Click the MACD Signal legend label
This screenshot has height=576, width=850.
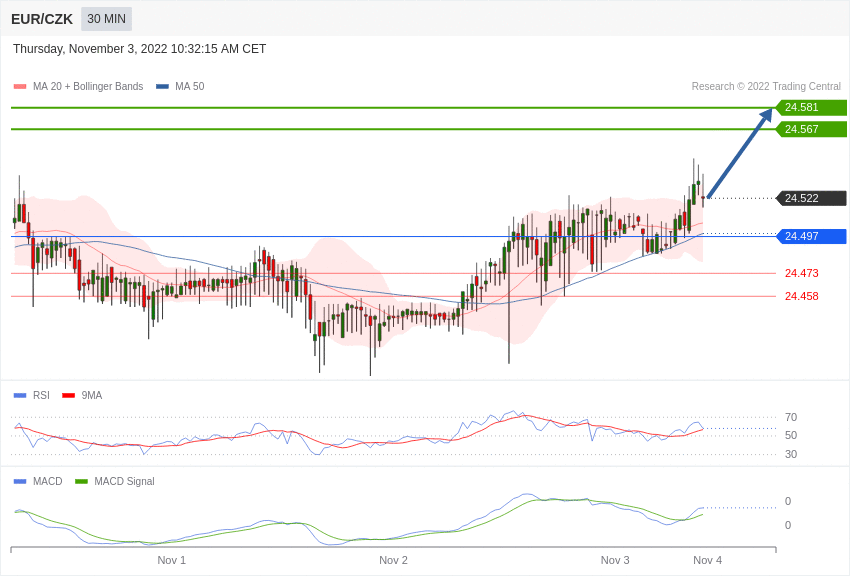tap(124, 481)
